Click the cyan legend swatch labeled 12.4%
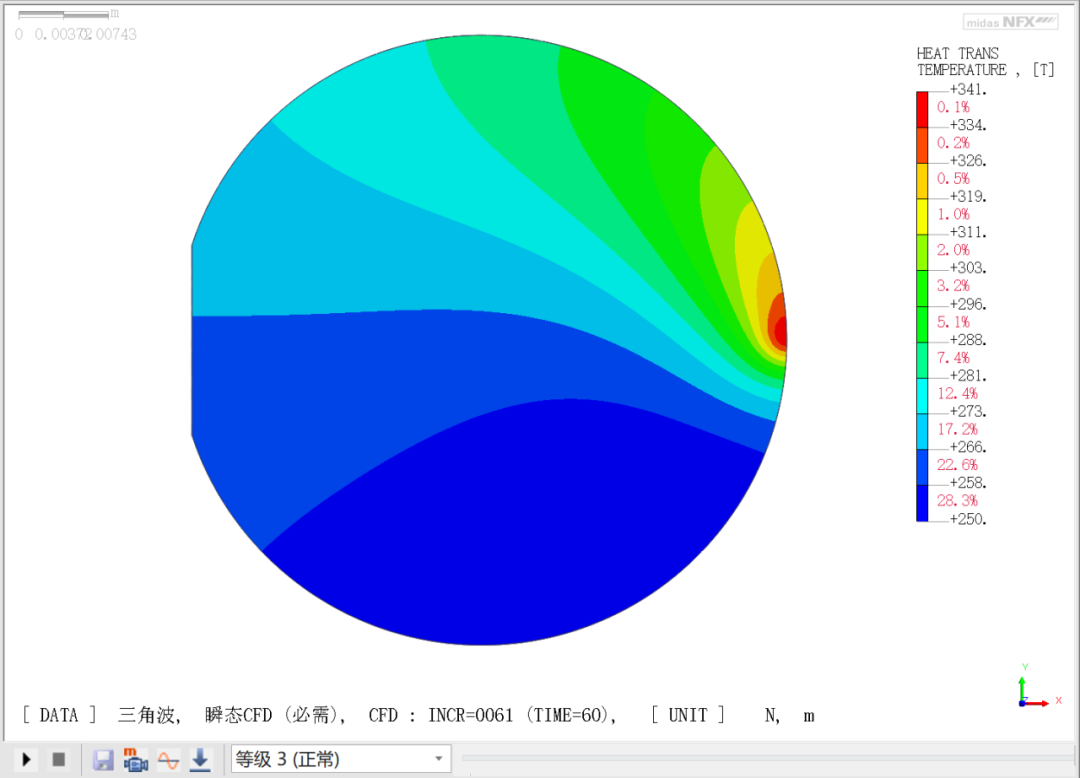The width and height of the screenshot is (1080, 778). click(x=922, y=396)
